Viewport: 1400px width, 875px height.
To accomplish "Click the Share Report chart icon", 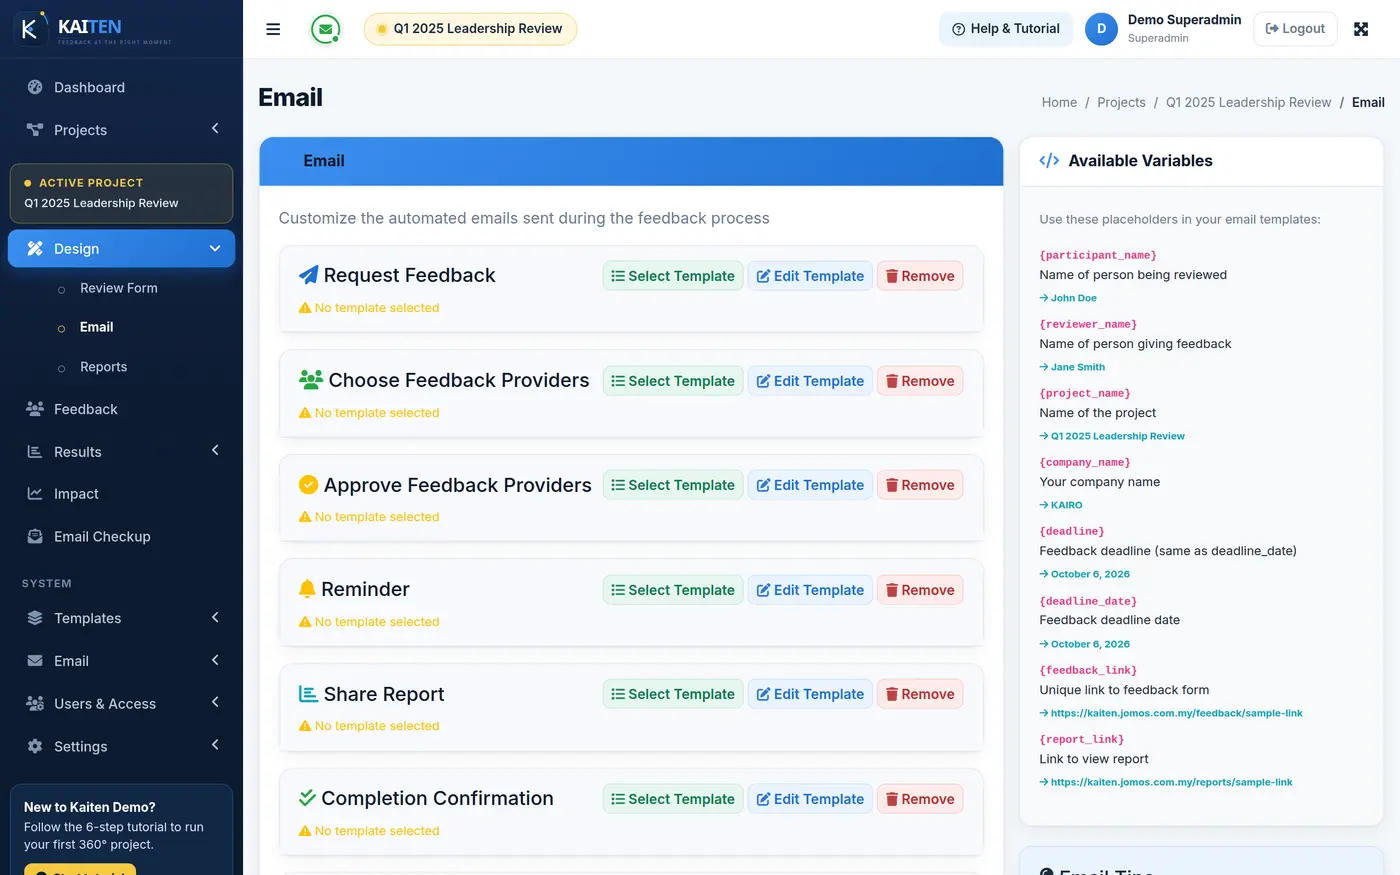I will pos(309,694).
